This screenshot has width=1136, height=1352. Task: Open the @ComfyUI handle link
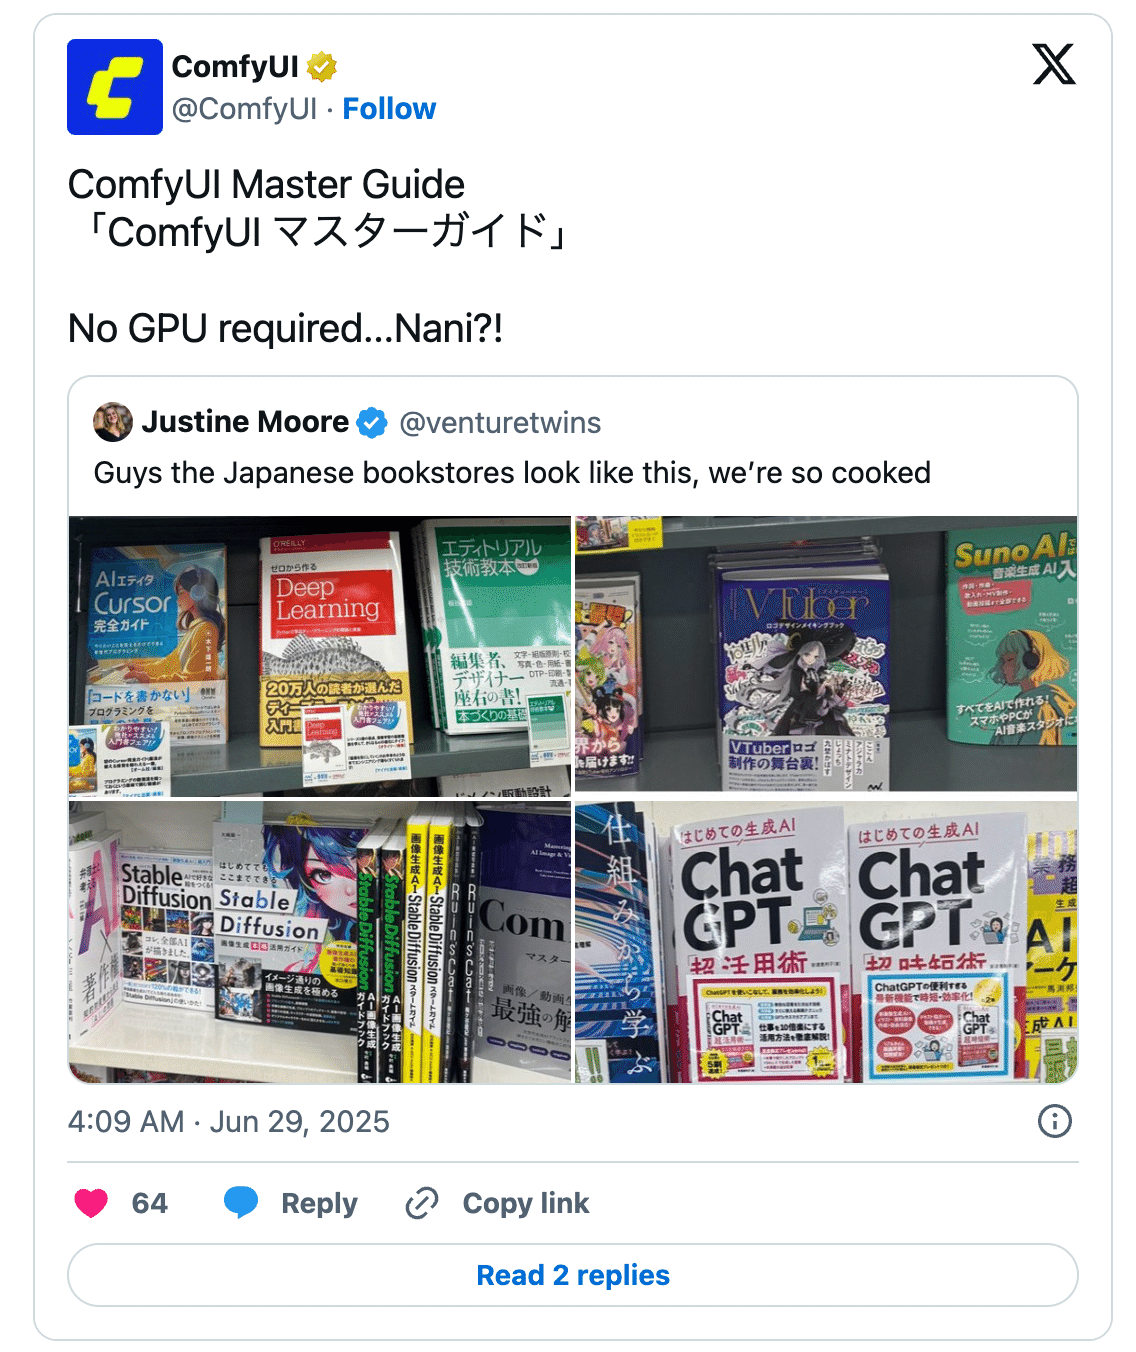[x=244, y=109]
